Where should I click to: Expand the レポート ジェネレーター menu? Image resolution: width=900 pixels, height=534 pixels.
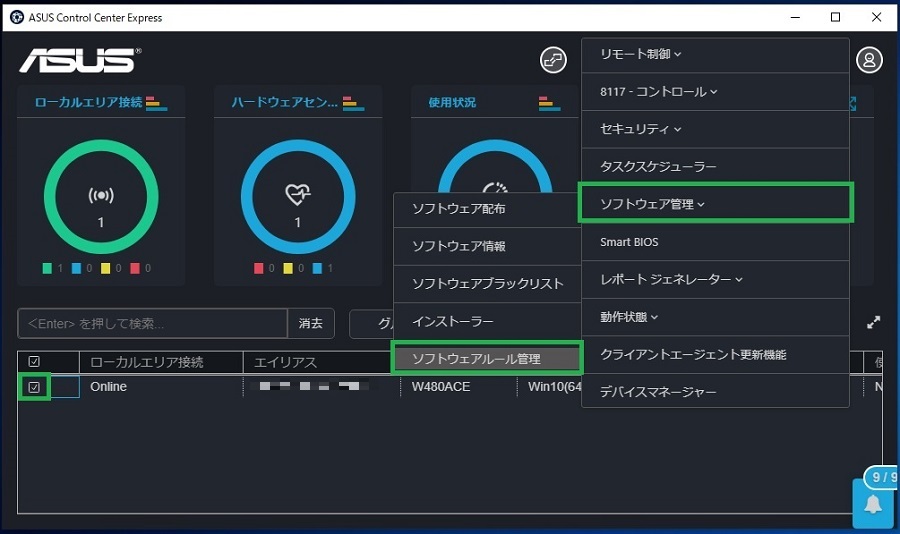tap(715, 280)
